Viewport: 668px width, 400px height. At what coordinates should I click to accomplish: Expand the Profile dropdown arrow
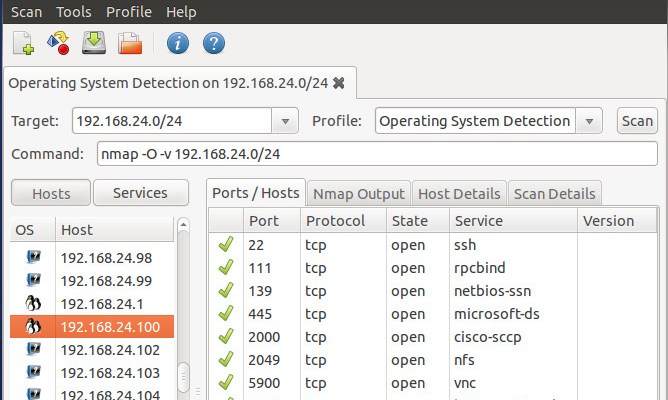589,121
